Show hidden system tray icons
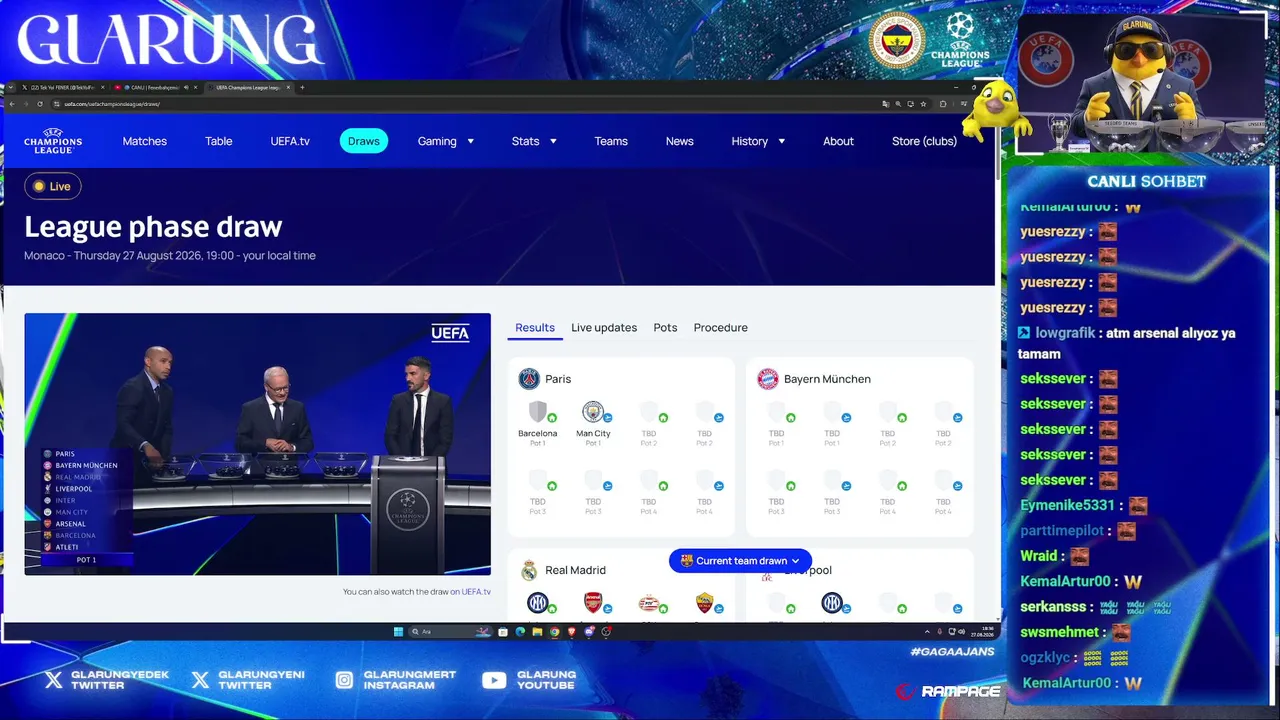This screenshot has width=1280, height=720. point(927,632)
